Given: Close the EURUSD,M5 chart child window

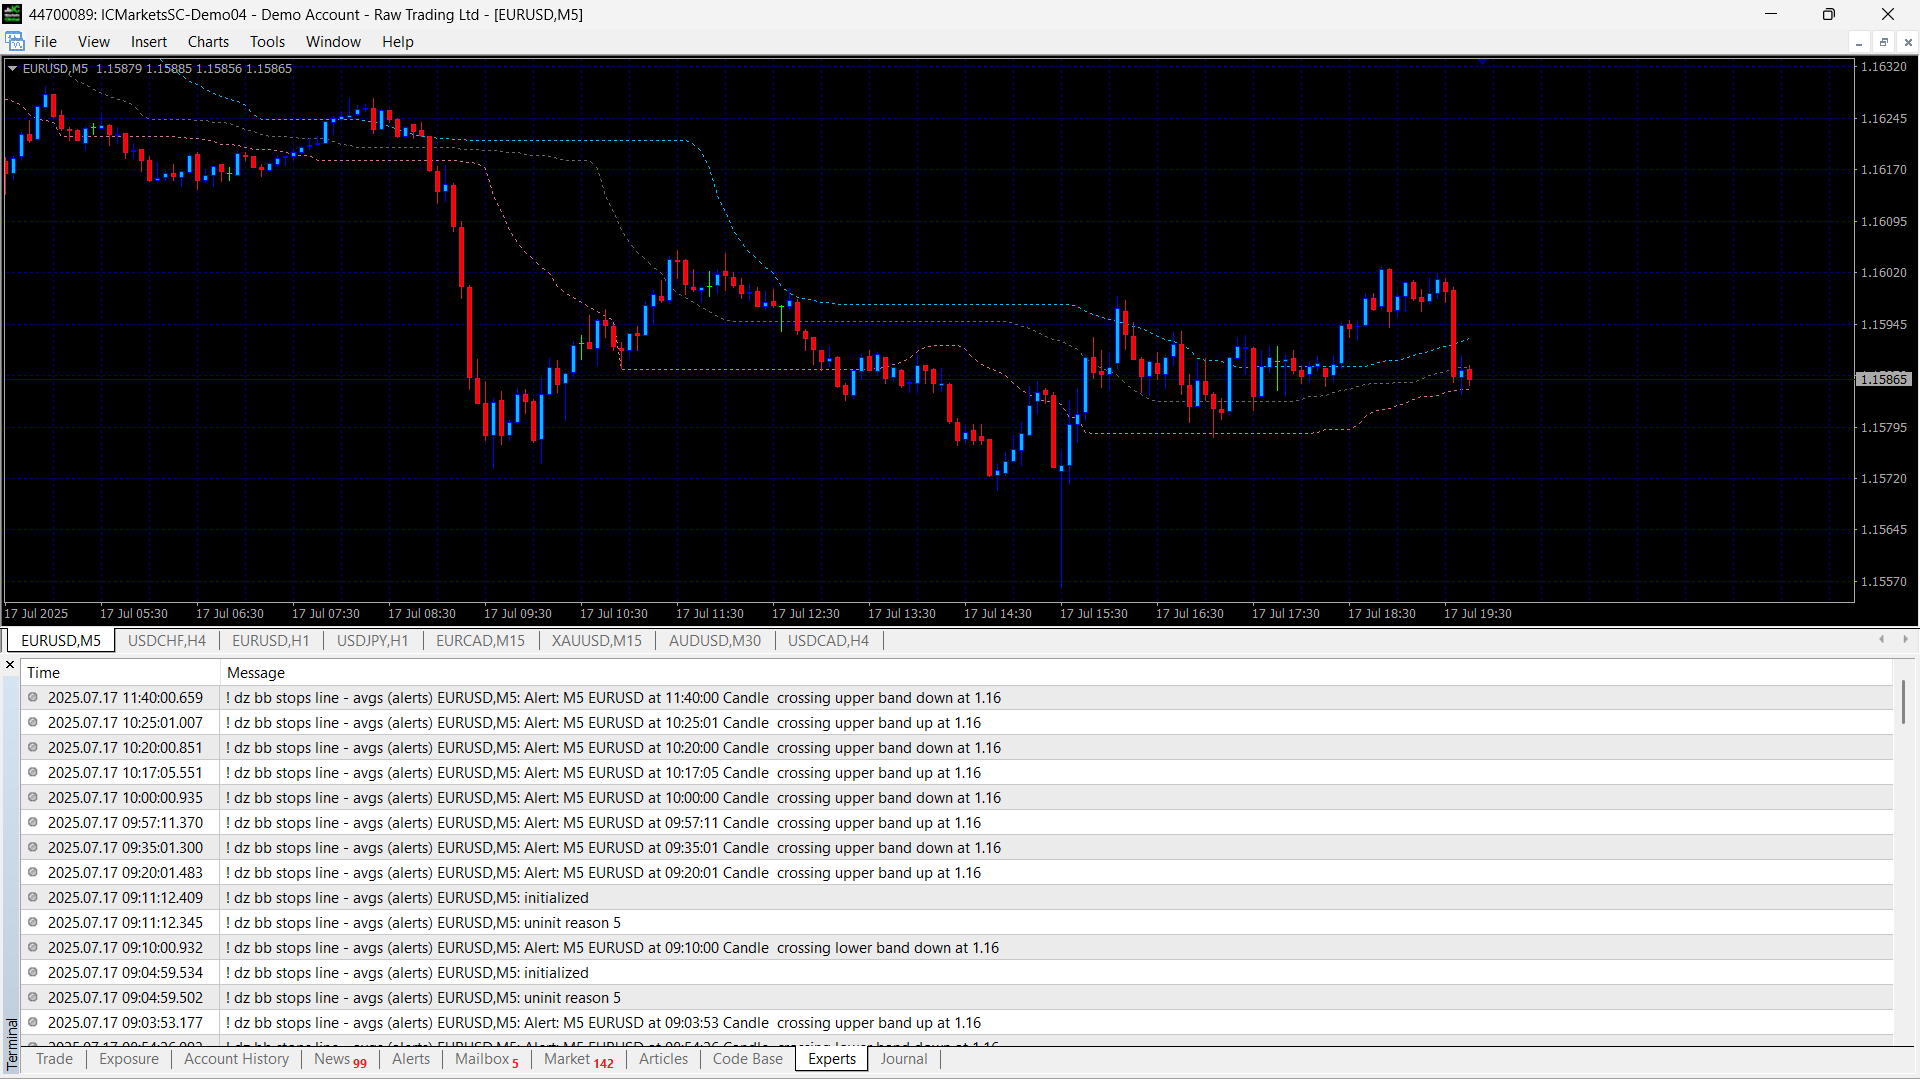Looking at the screenshot, I should [x=1908, y=42].
